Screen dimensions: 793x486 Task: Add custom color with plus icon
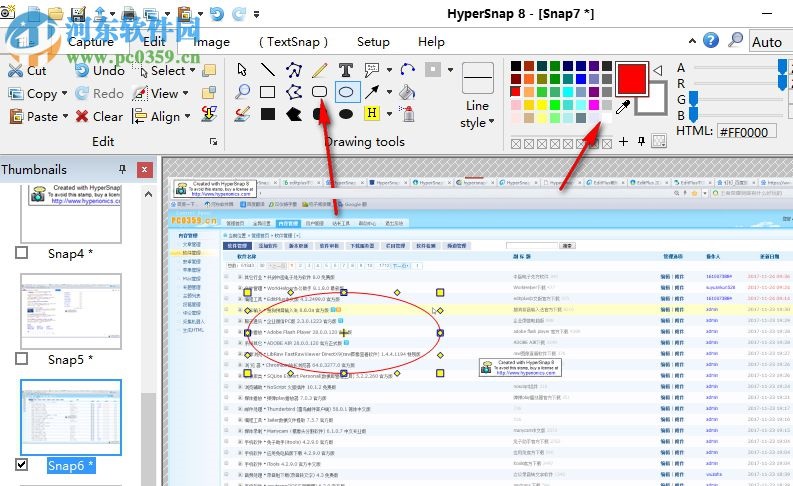point(623,142)
